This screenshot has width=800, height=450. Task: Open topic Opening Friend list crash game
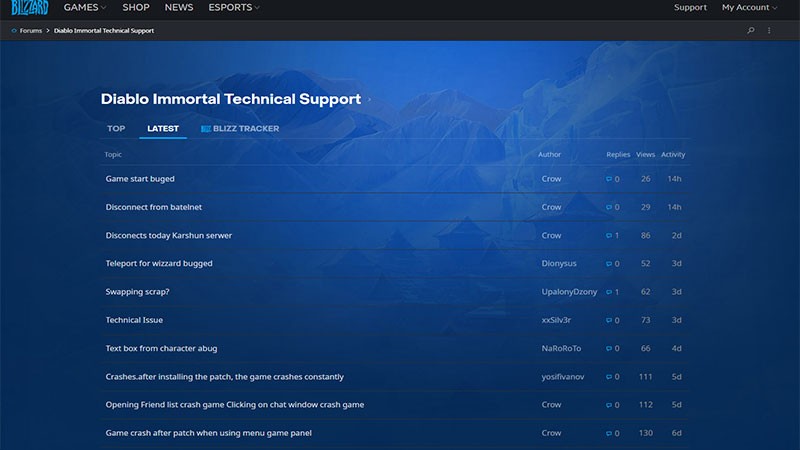235,405
